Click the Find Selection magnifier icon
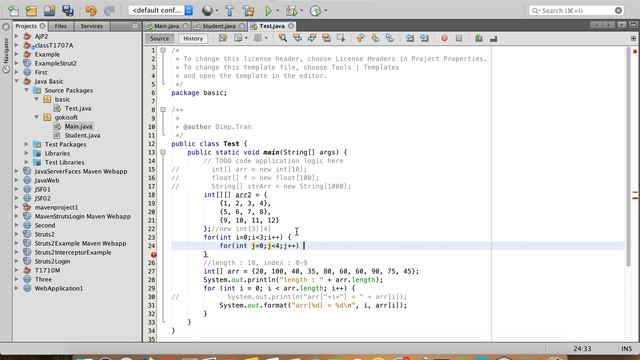The image size is (640, 360). [282, 38]
